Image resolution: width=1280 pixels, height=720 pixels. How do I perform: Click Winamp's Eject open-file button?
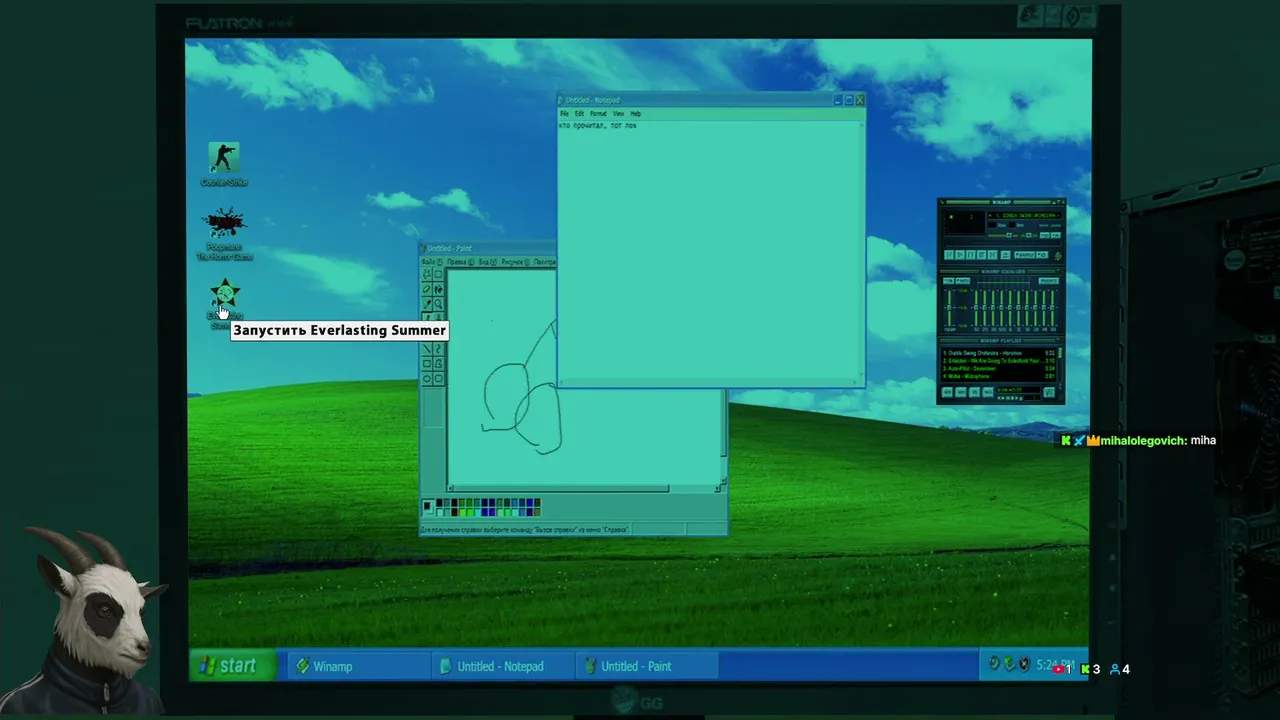click(1005, 255)
